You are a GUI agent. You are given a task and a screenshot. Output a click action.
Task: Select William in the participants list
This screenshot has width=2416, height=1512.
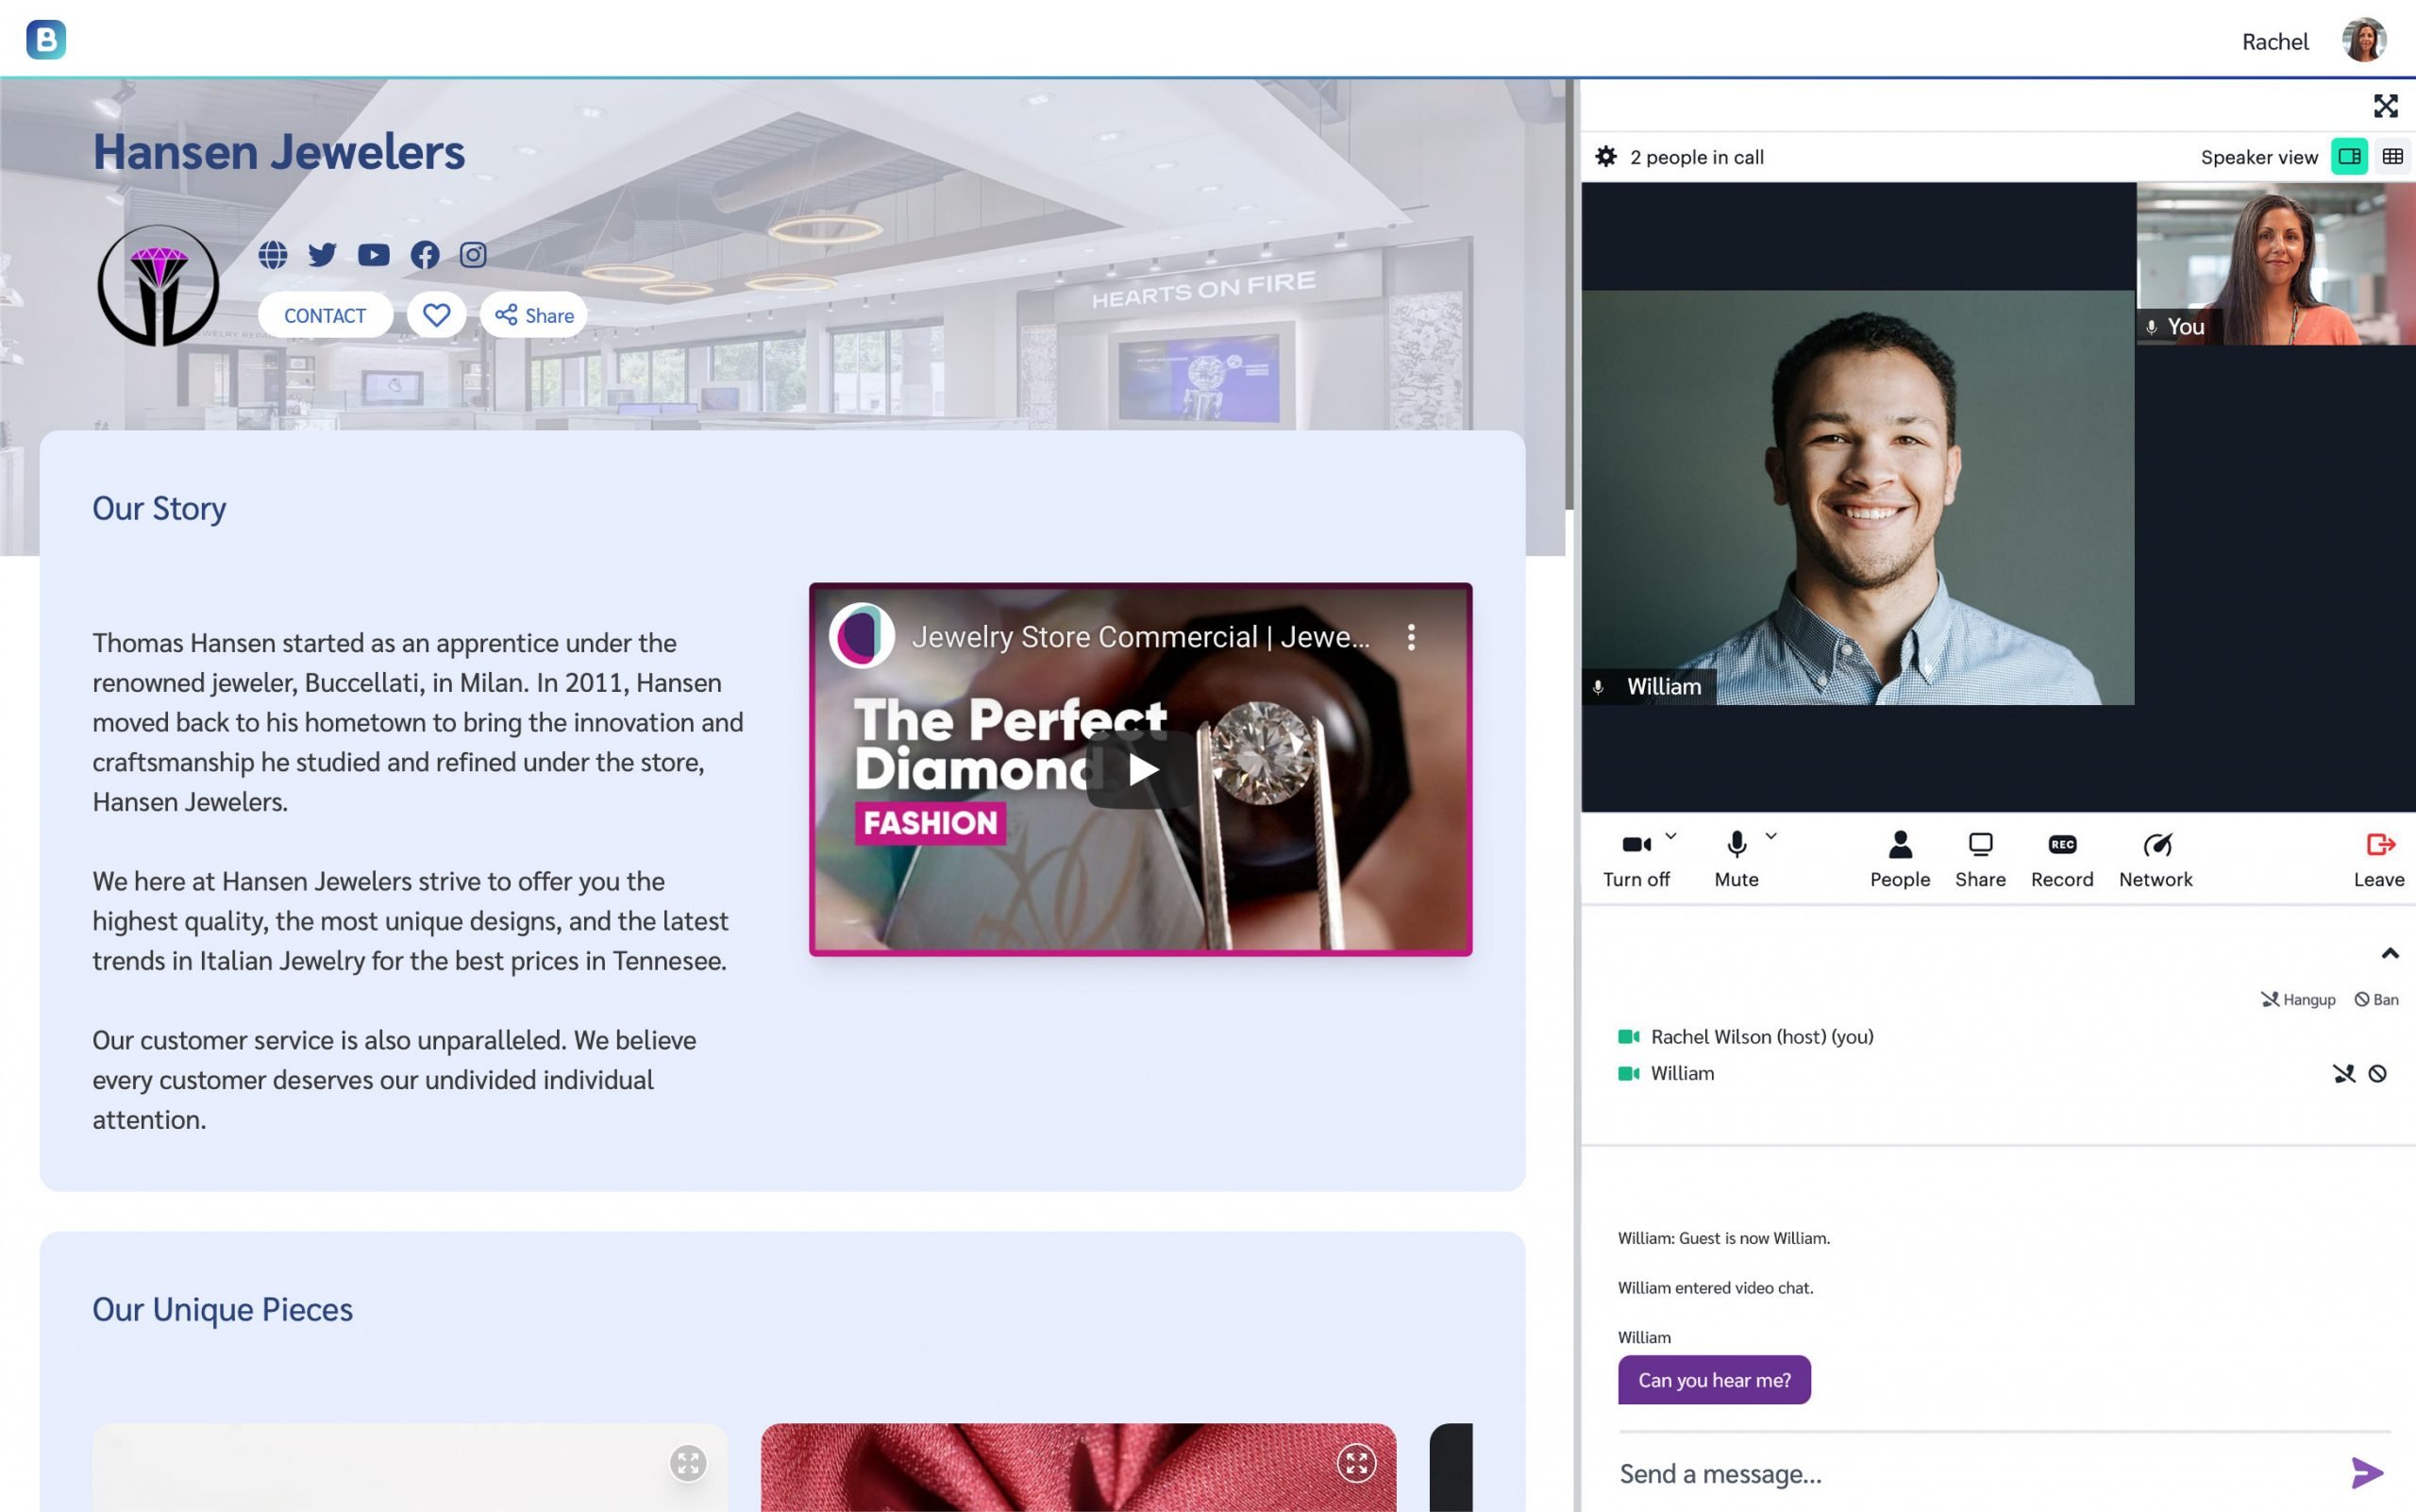[1682, 1074]
